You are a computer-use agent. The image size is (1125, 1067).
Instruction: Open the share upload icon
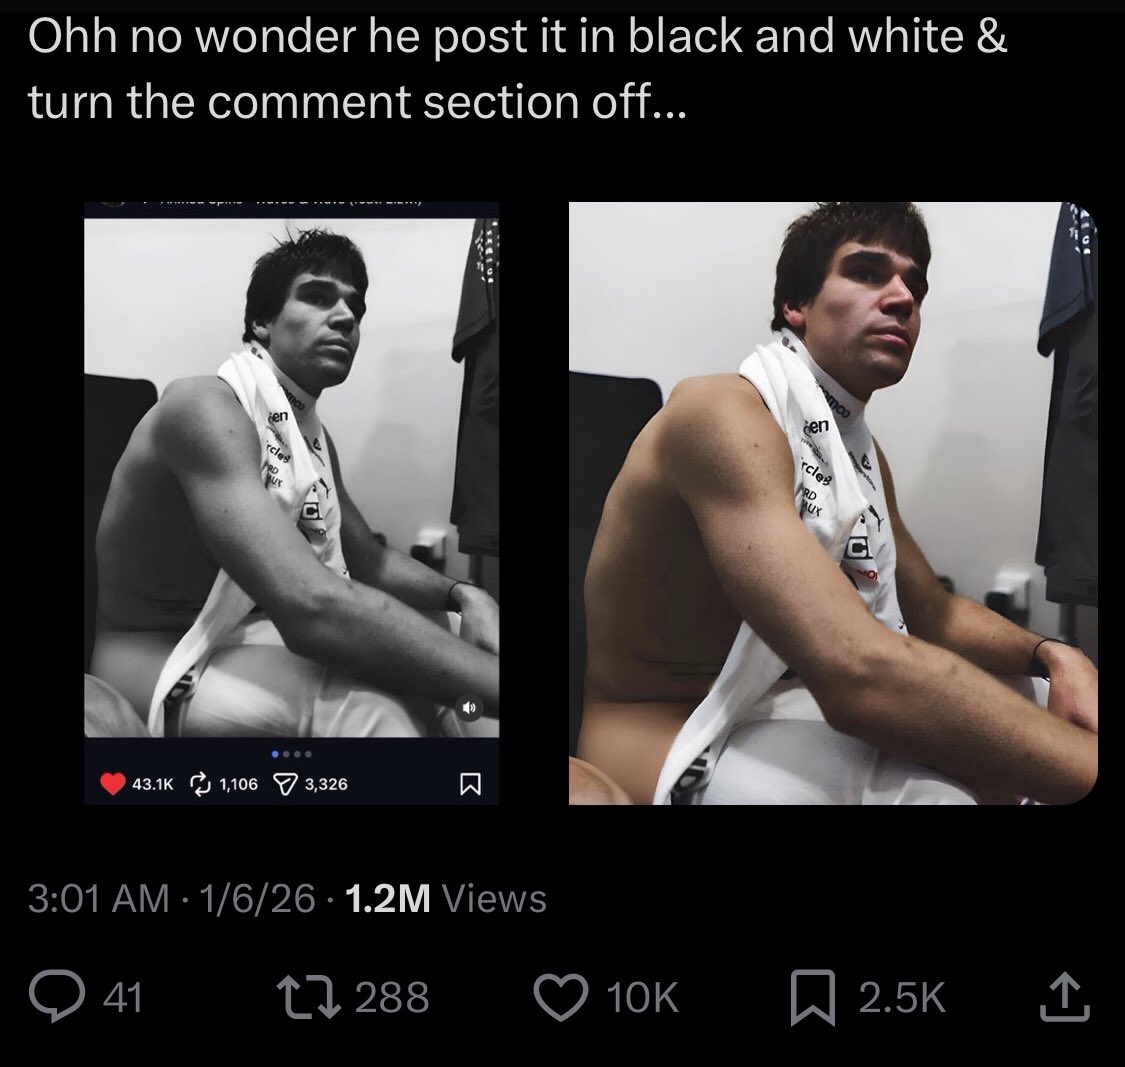click(1065, 996)
